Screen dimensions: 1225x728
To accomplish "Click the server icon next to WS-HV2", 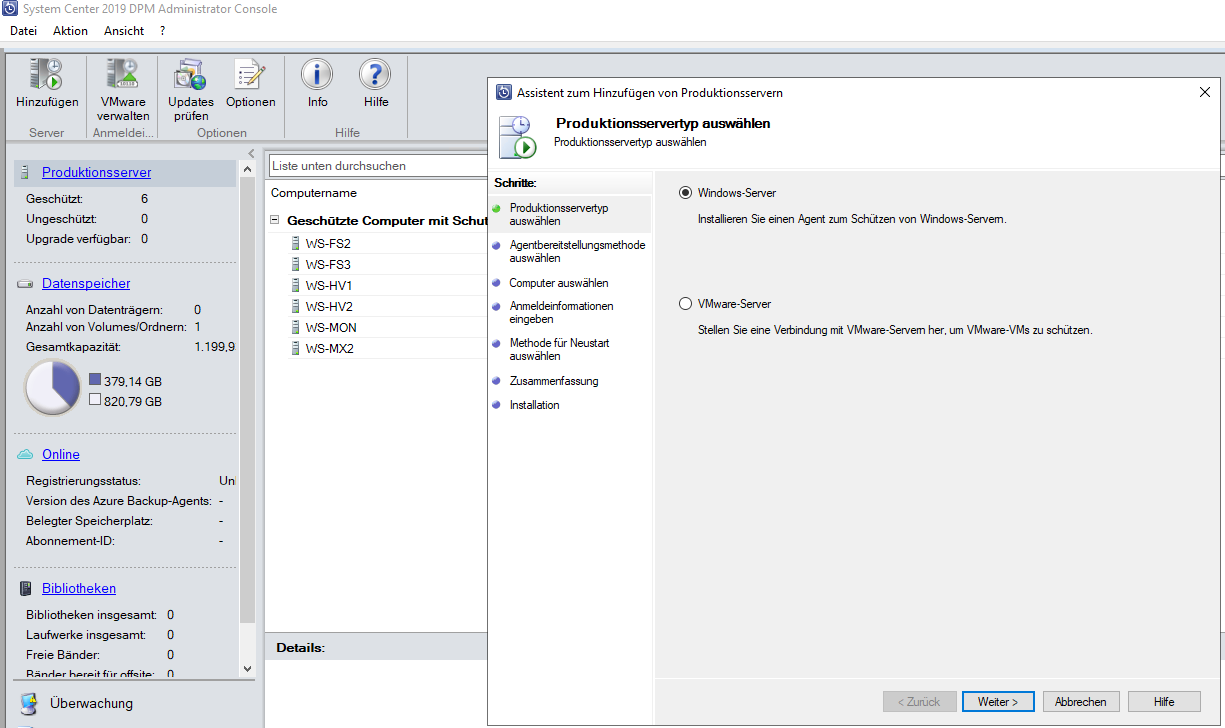I will tap(295, 306).
